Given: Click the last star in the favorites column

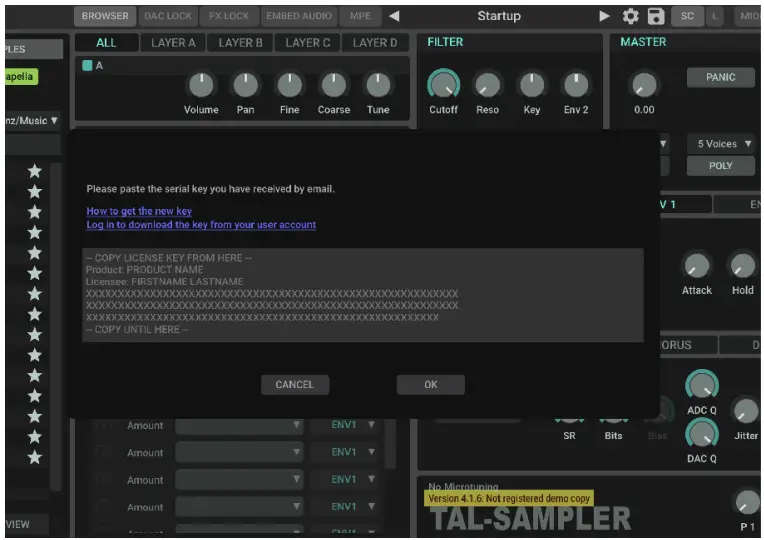Looking at the screenshot, I should coord(35,457).
